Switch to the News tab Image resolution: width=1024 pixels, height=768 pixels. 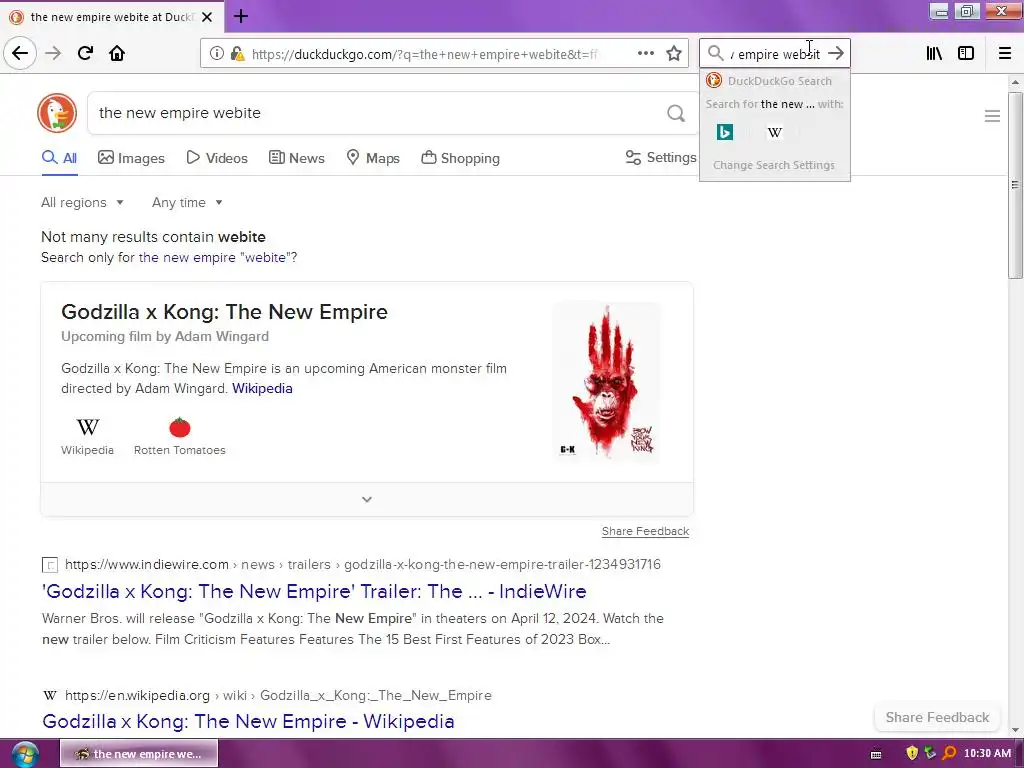tap(297, 158)
